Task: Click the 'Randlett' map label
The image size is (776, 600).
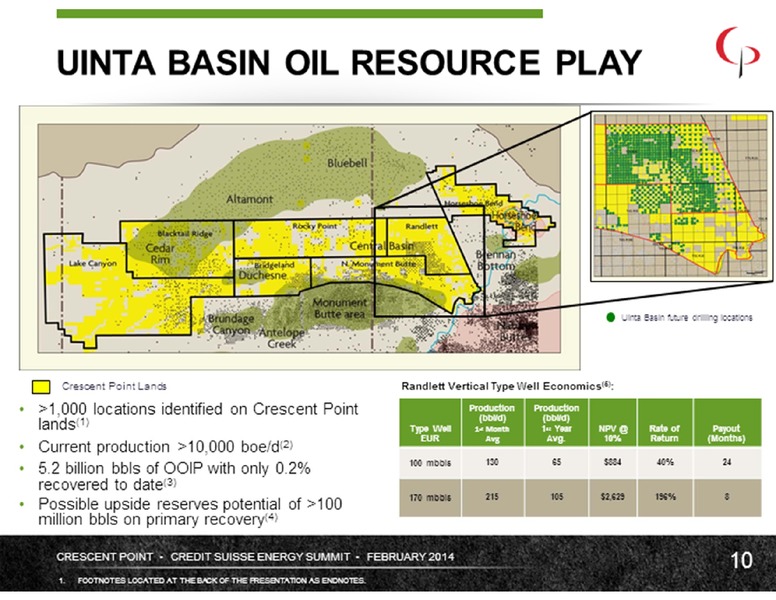Action: coord(422,226)
